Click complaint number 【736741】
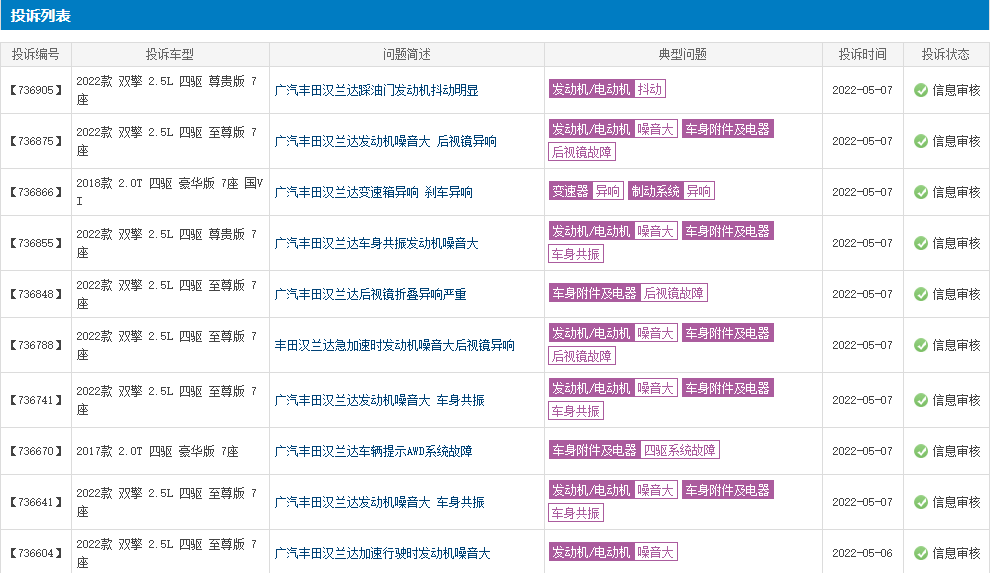The height and width of the screenshot is (573, 990). (36, 400)
